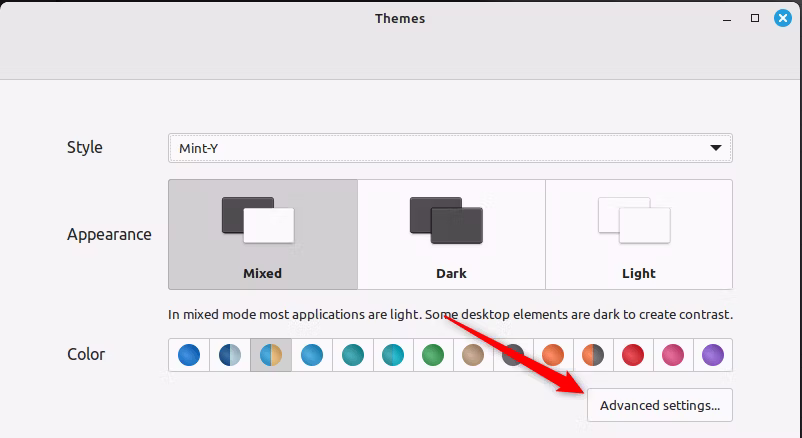
Task: Choose the green color swatch
Action: pos(433,355)
